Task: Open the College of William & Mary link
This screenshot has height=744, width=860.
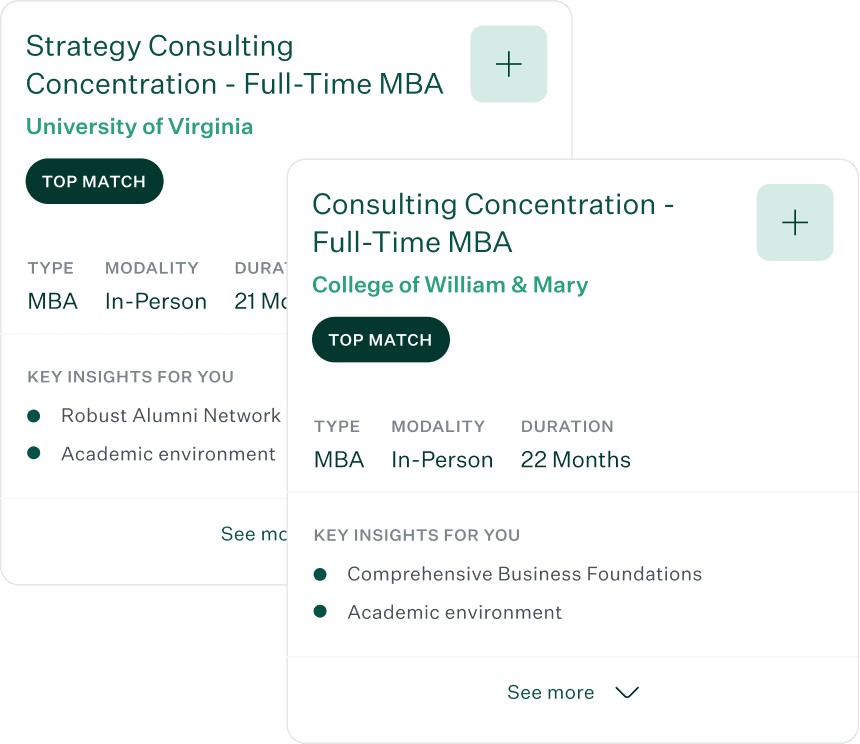Action: (450, 285)
